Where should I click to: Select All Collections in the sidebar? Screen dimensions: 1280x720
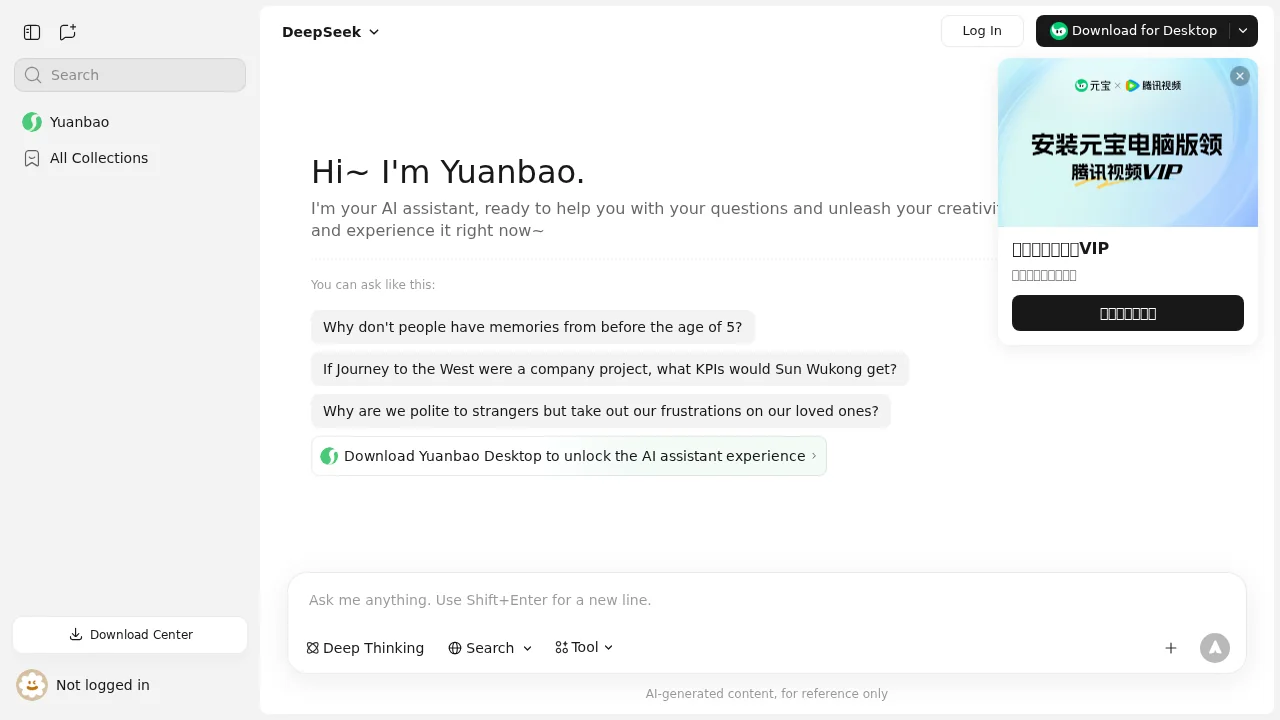click(99, 158)
